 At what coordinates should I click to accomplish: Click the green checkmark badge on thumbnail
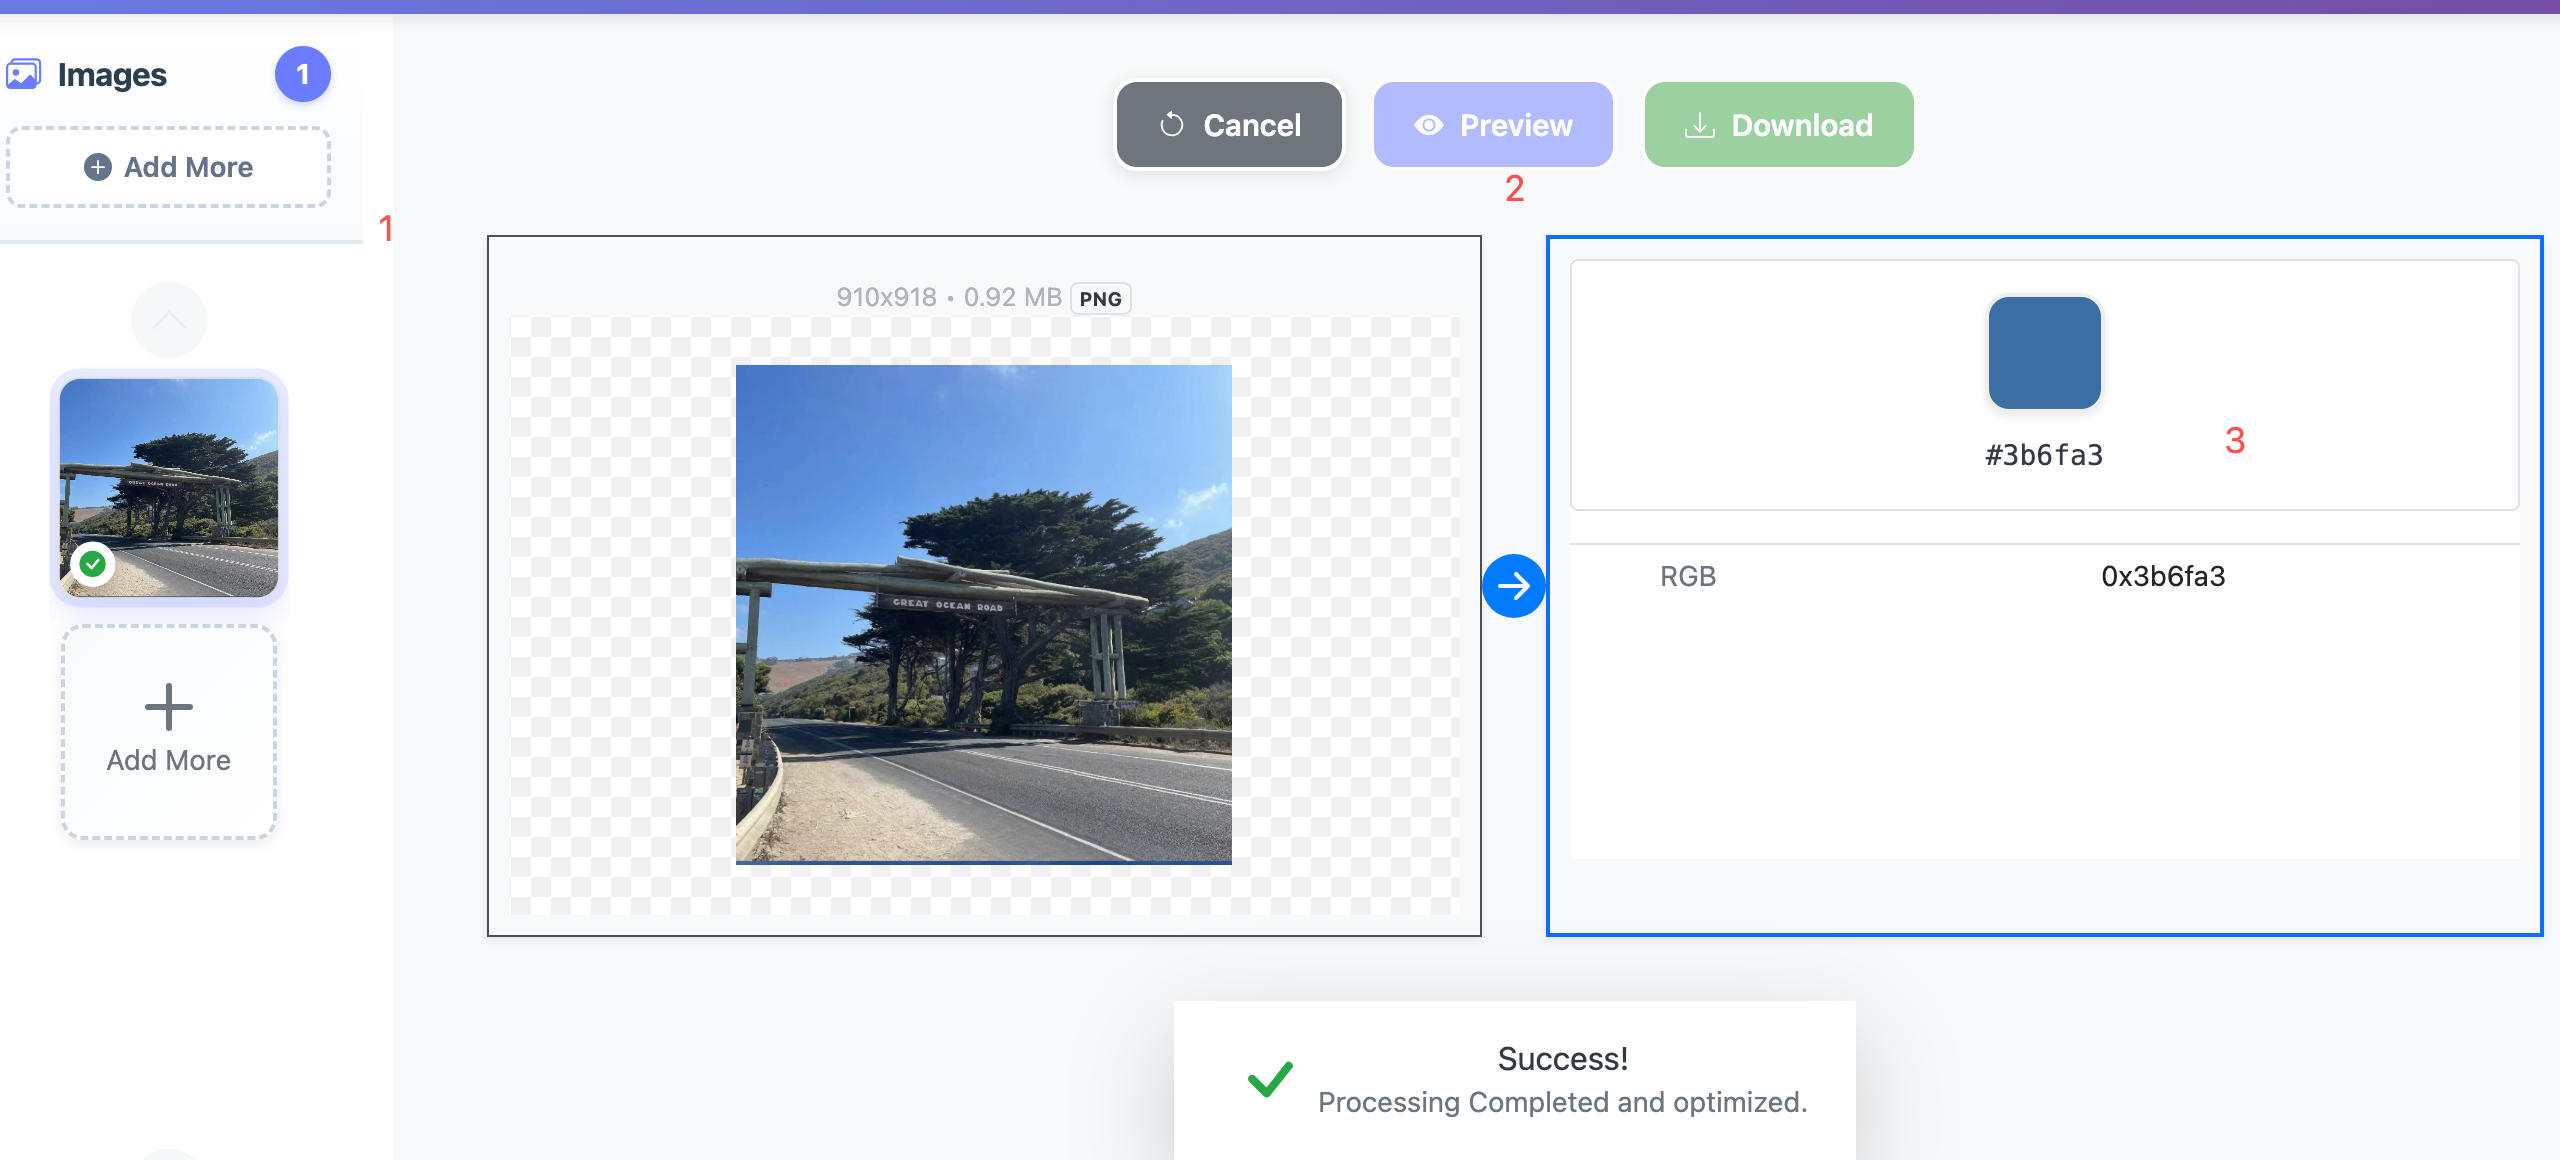coord(92,564)
